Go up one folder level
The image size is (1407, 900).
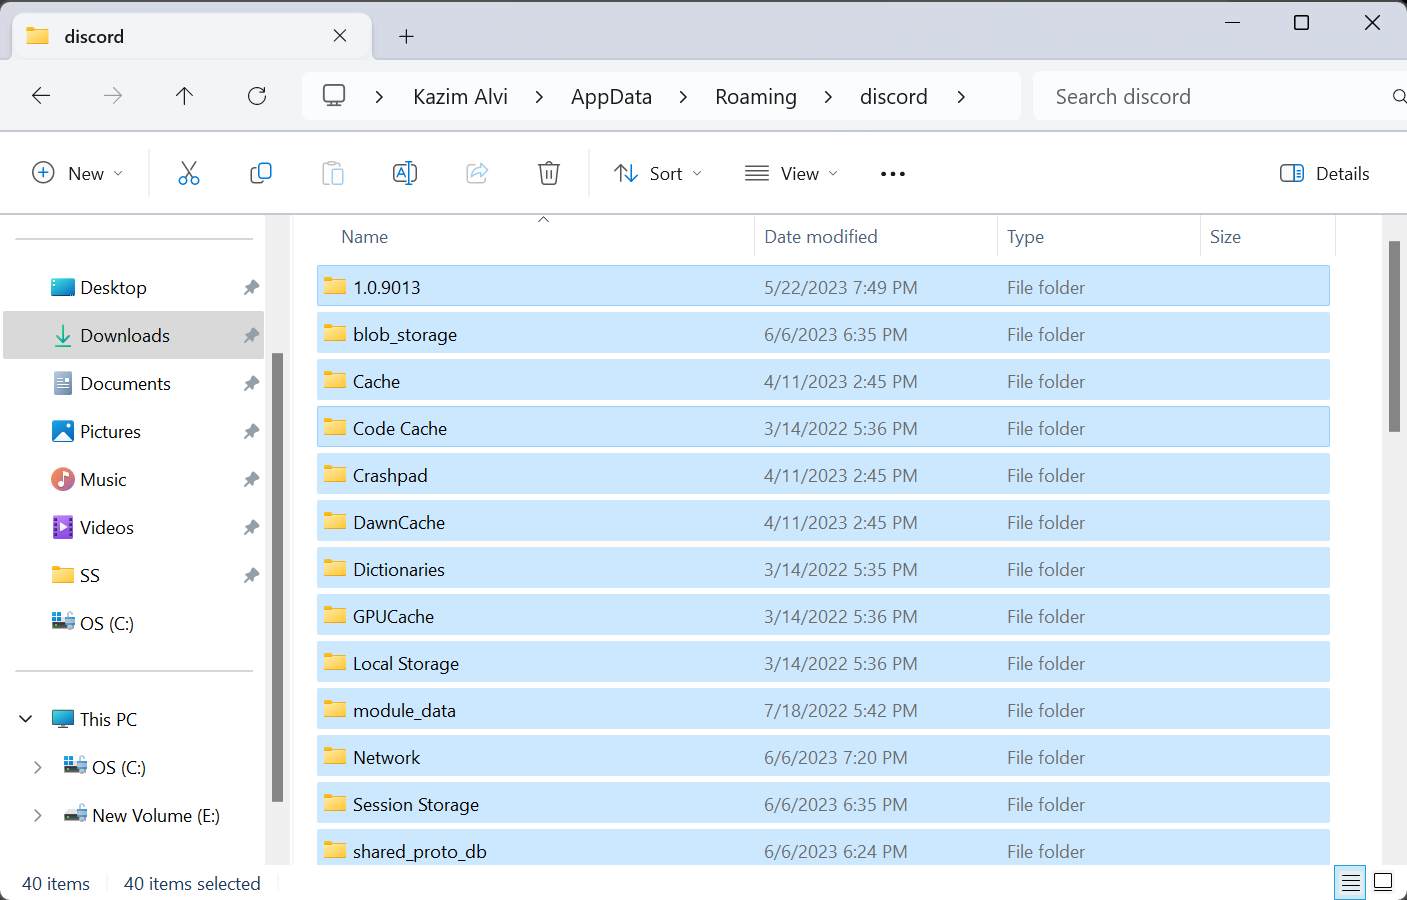[184, 96]
